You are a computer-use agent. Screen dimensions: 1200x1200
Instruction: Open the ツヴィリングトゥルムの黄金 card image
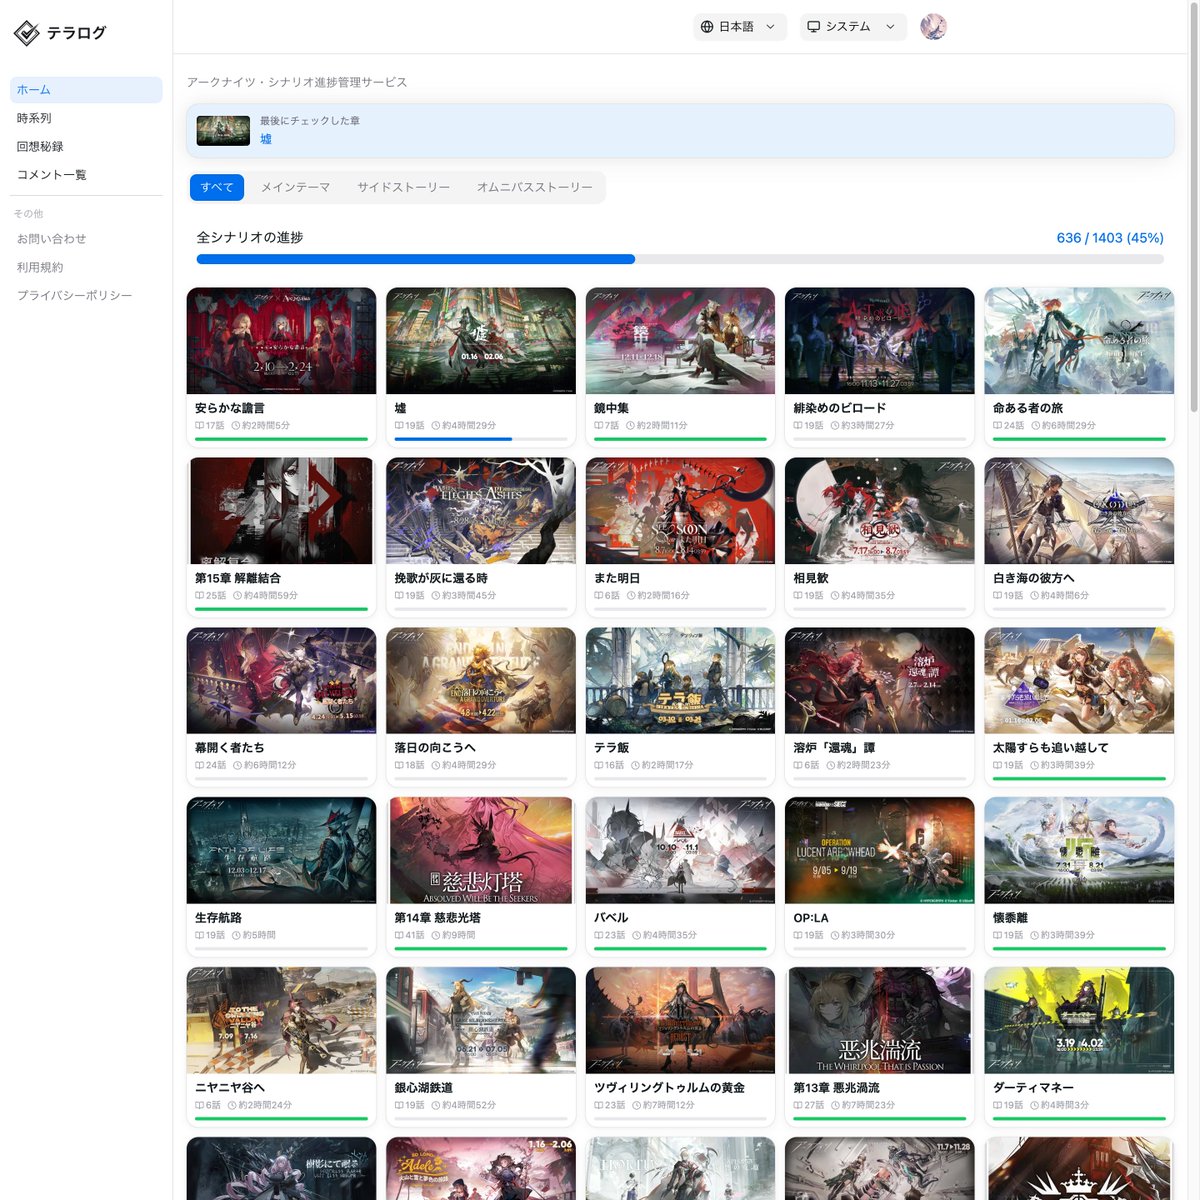(680, 1021)
